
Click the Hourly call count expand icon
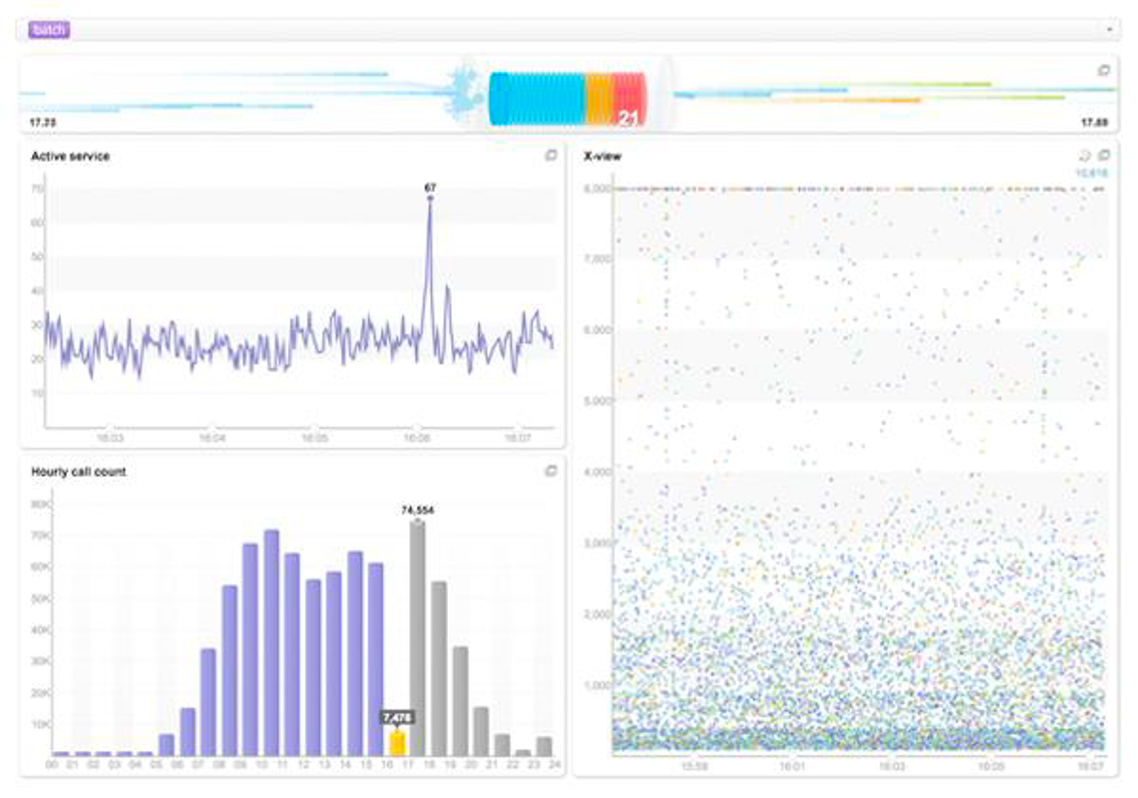click(x=551, y=471)
